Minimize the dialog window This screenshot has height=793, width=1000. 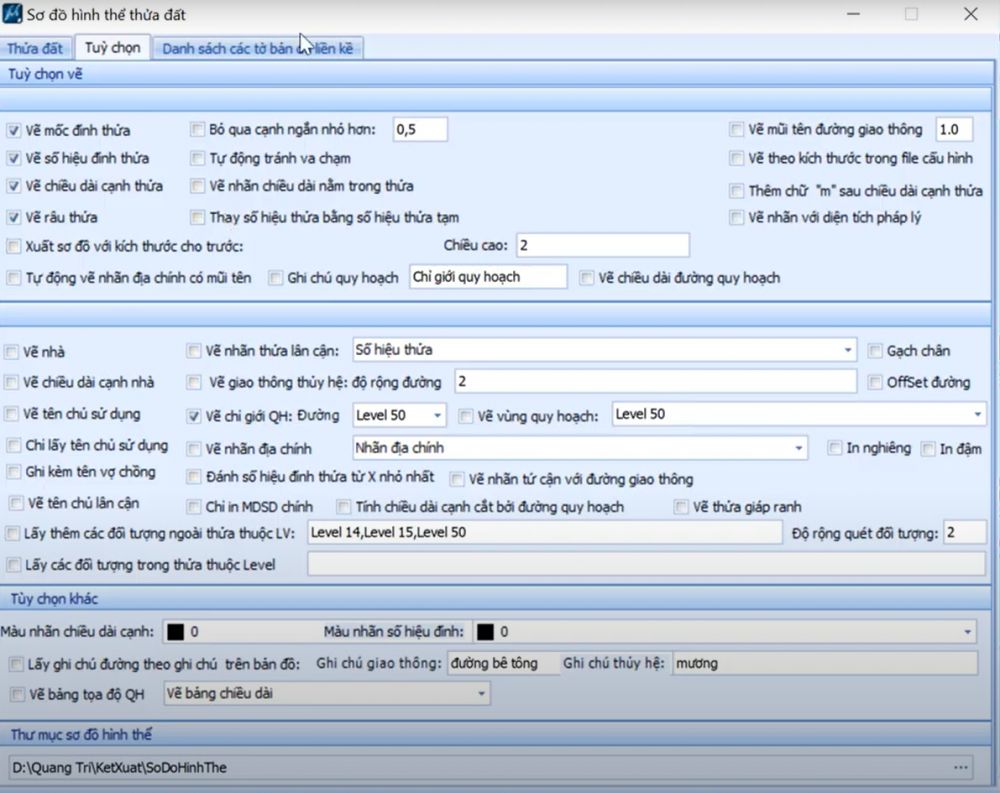pos(853,14)
